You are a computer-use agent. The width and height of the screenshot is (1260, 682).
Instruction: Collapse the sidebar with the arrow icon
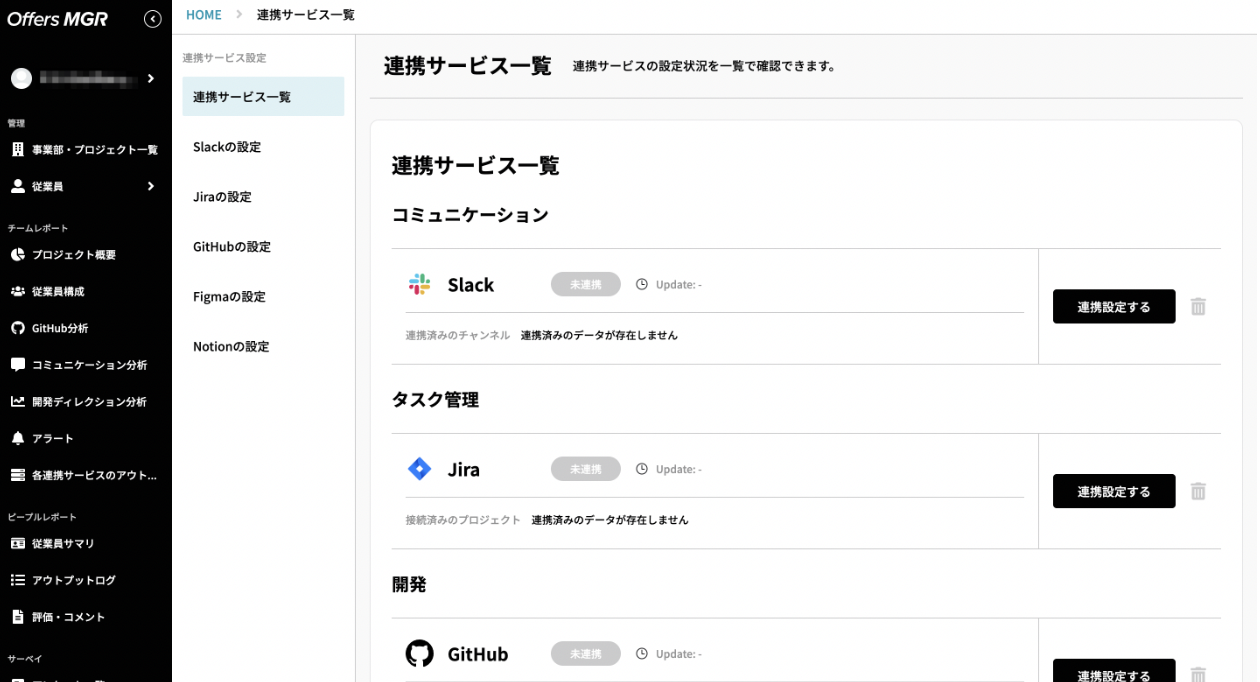pos(152,18)
